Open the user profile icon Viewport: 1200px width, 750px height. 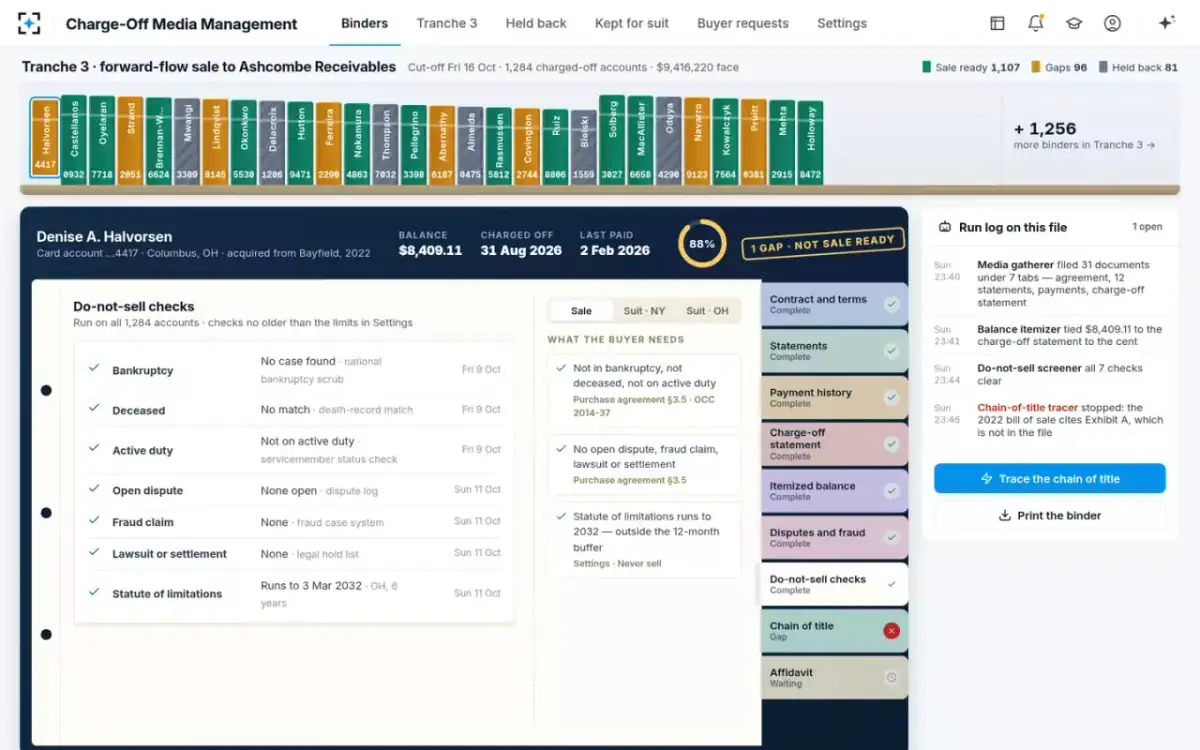click(x=1112, y=23)
